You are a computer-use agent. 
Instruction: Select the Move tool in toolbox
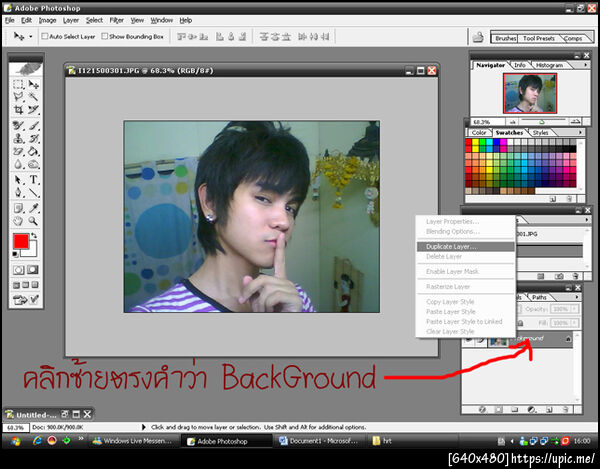34,84
